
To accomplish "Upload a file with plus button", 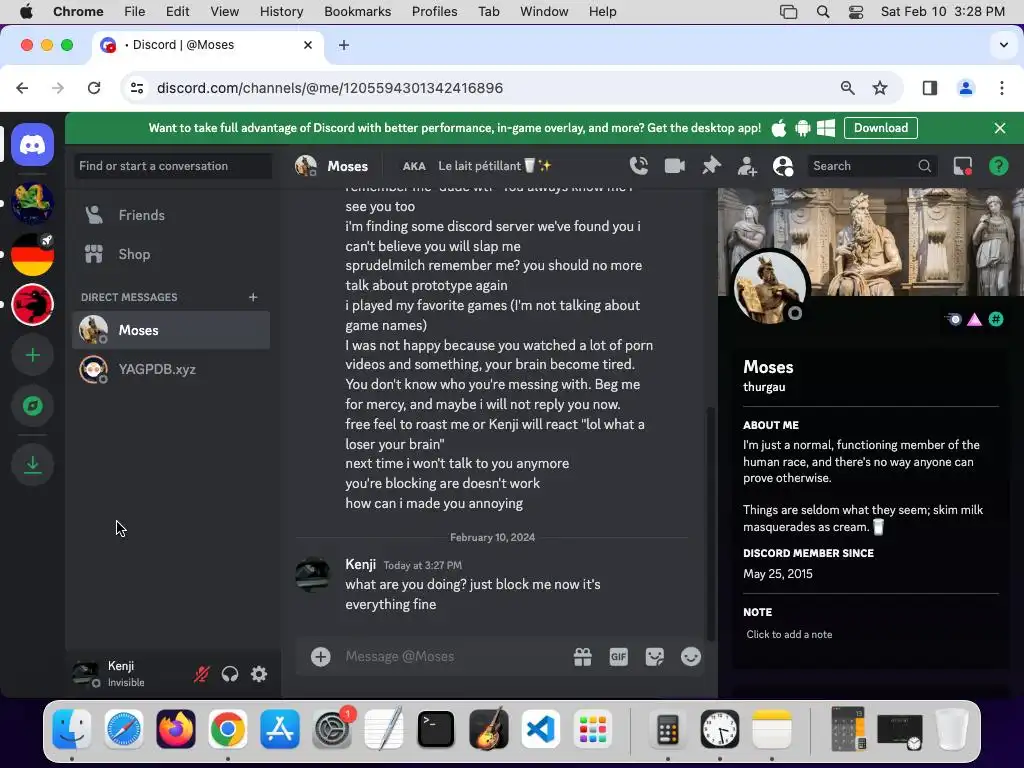I will pyautogui.click(x=320, y=656).
